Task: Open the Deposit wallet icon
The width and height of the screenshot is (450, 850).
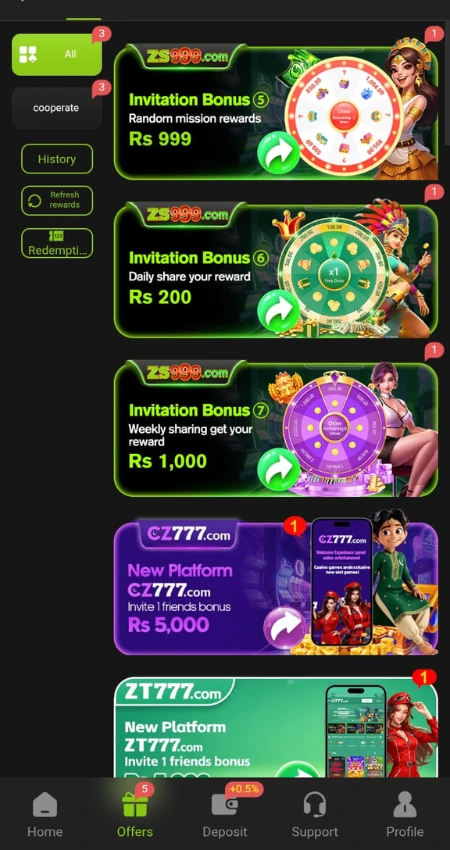Action: [224, 804]
